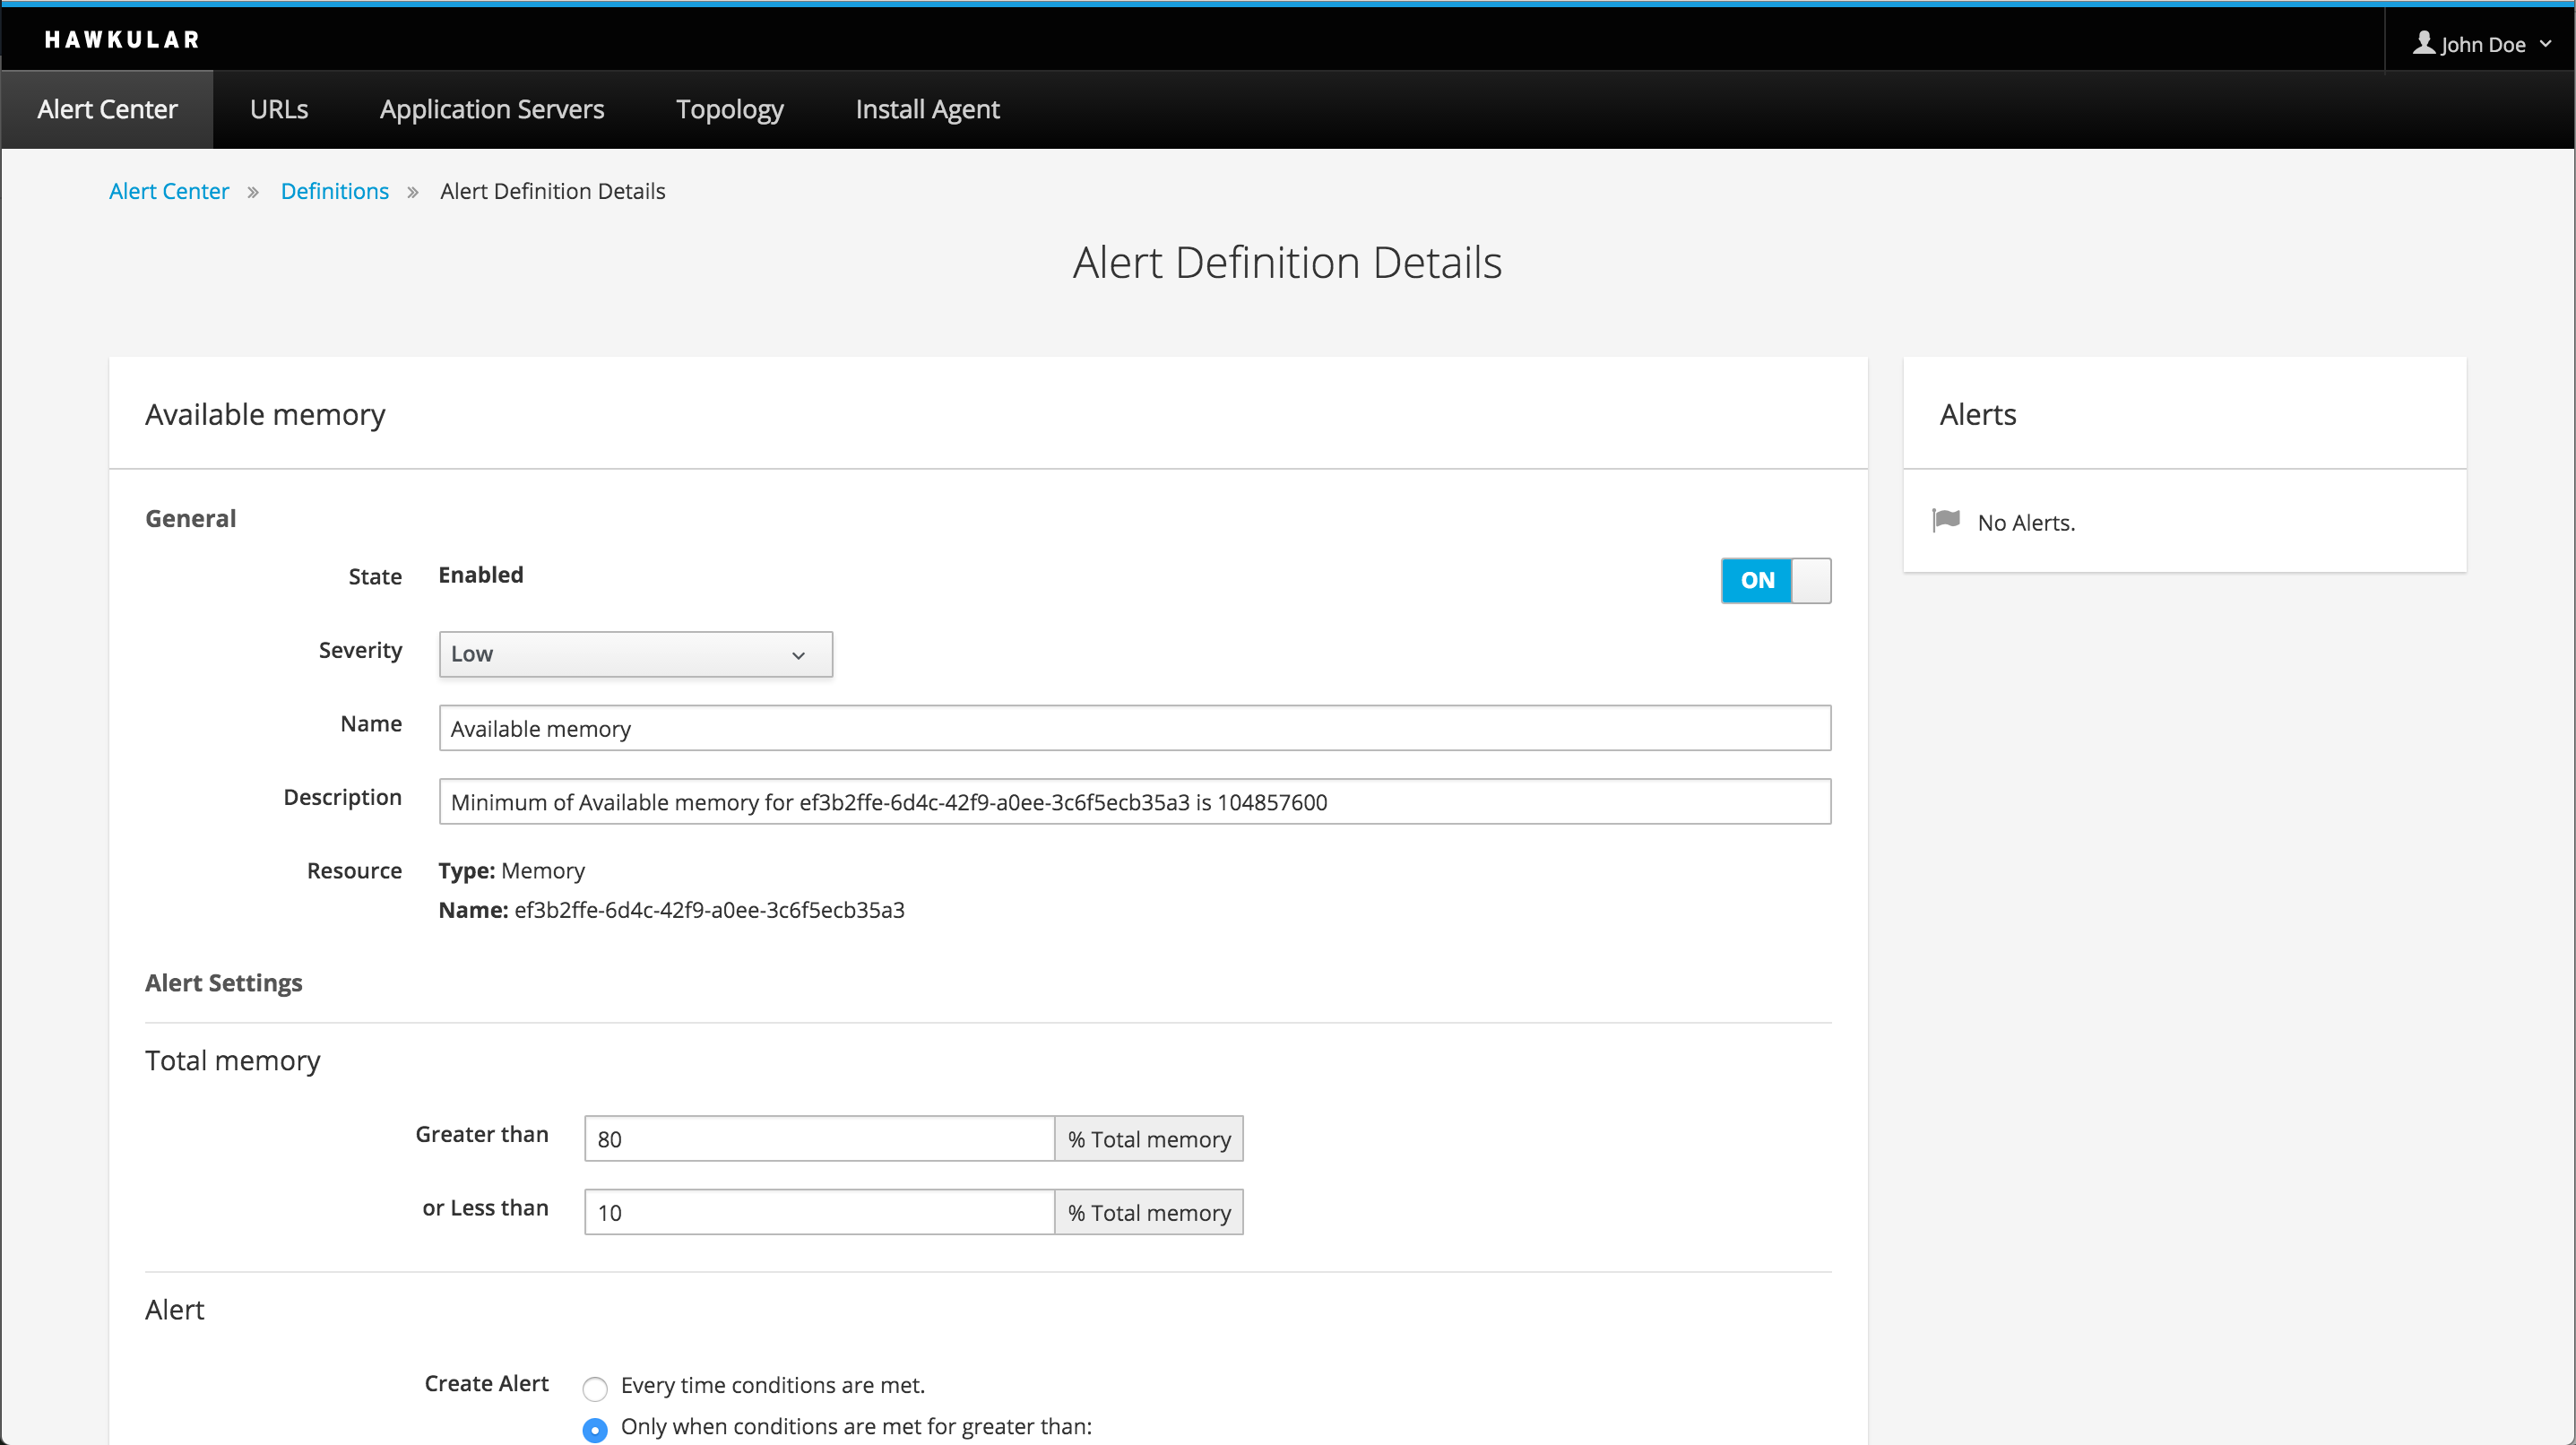This screenshot has height=1445, width=2576.
Task: Click the user avatar icon beside John Doe
Action: coord(2424,43)
